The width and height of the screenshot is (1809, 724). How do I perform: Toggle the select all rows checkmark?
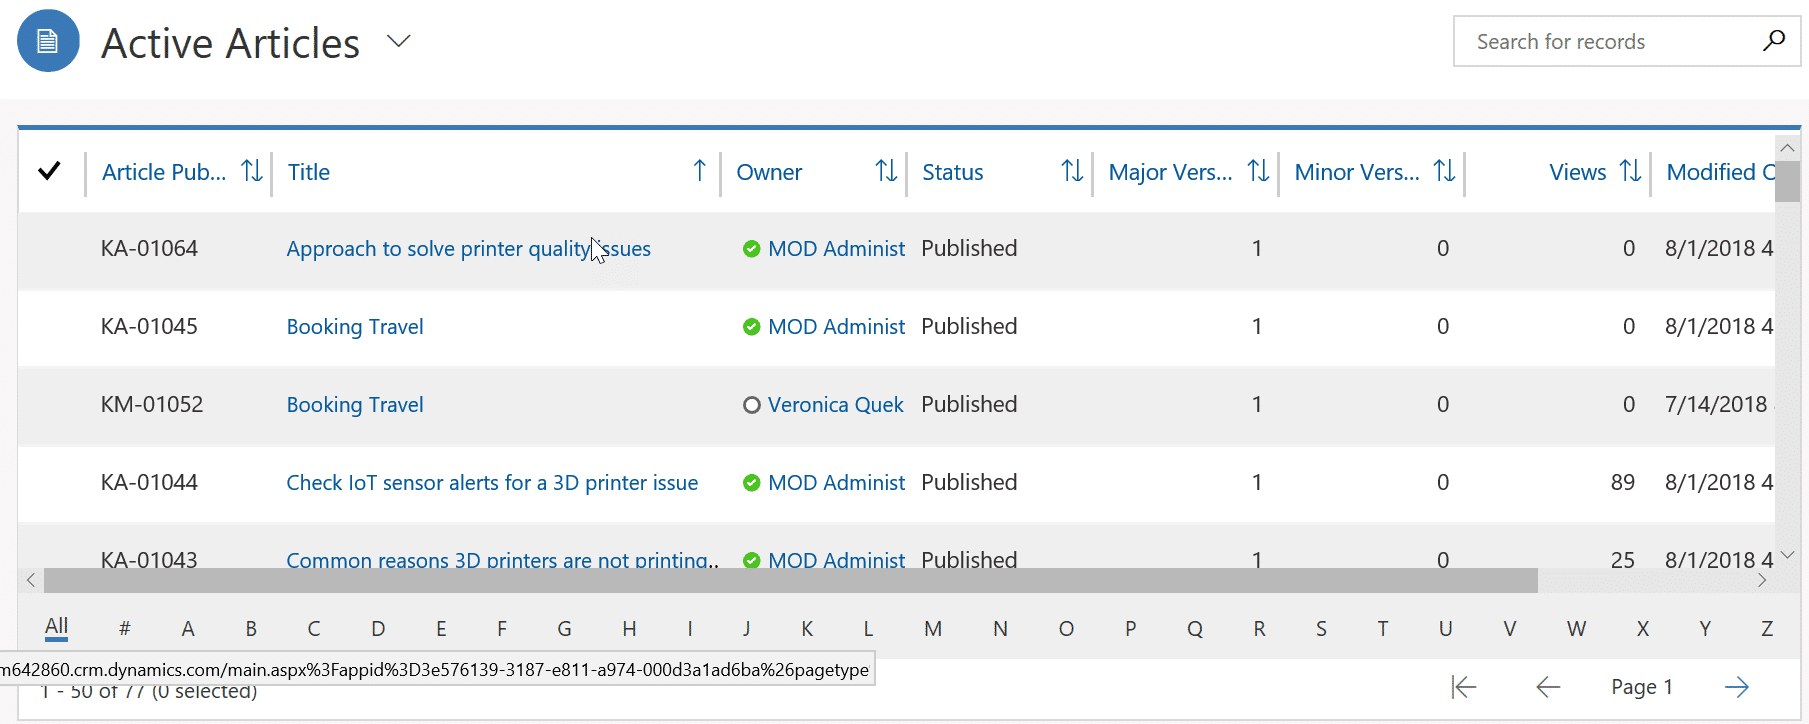pyautogui.click(x=49, y=171)
